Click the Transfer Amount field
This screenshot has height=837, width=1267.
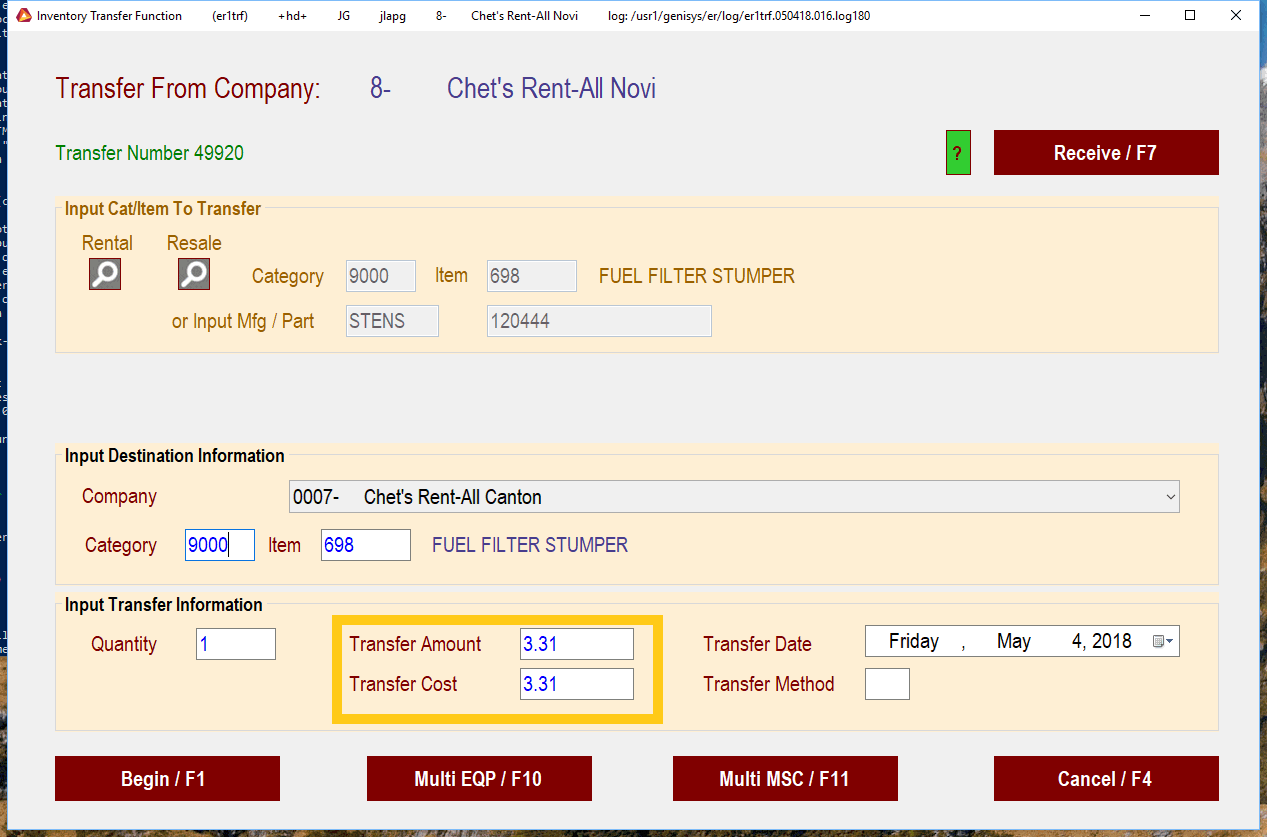(577, 644)
